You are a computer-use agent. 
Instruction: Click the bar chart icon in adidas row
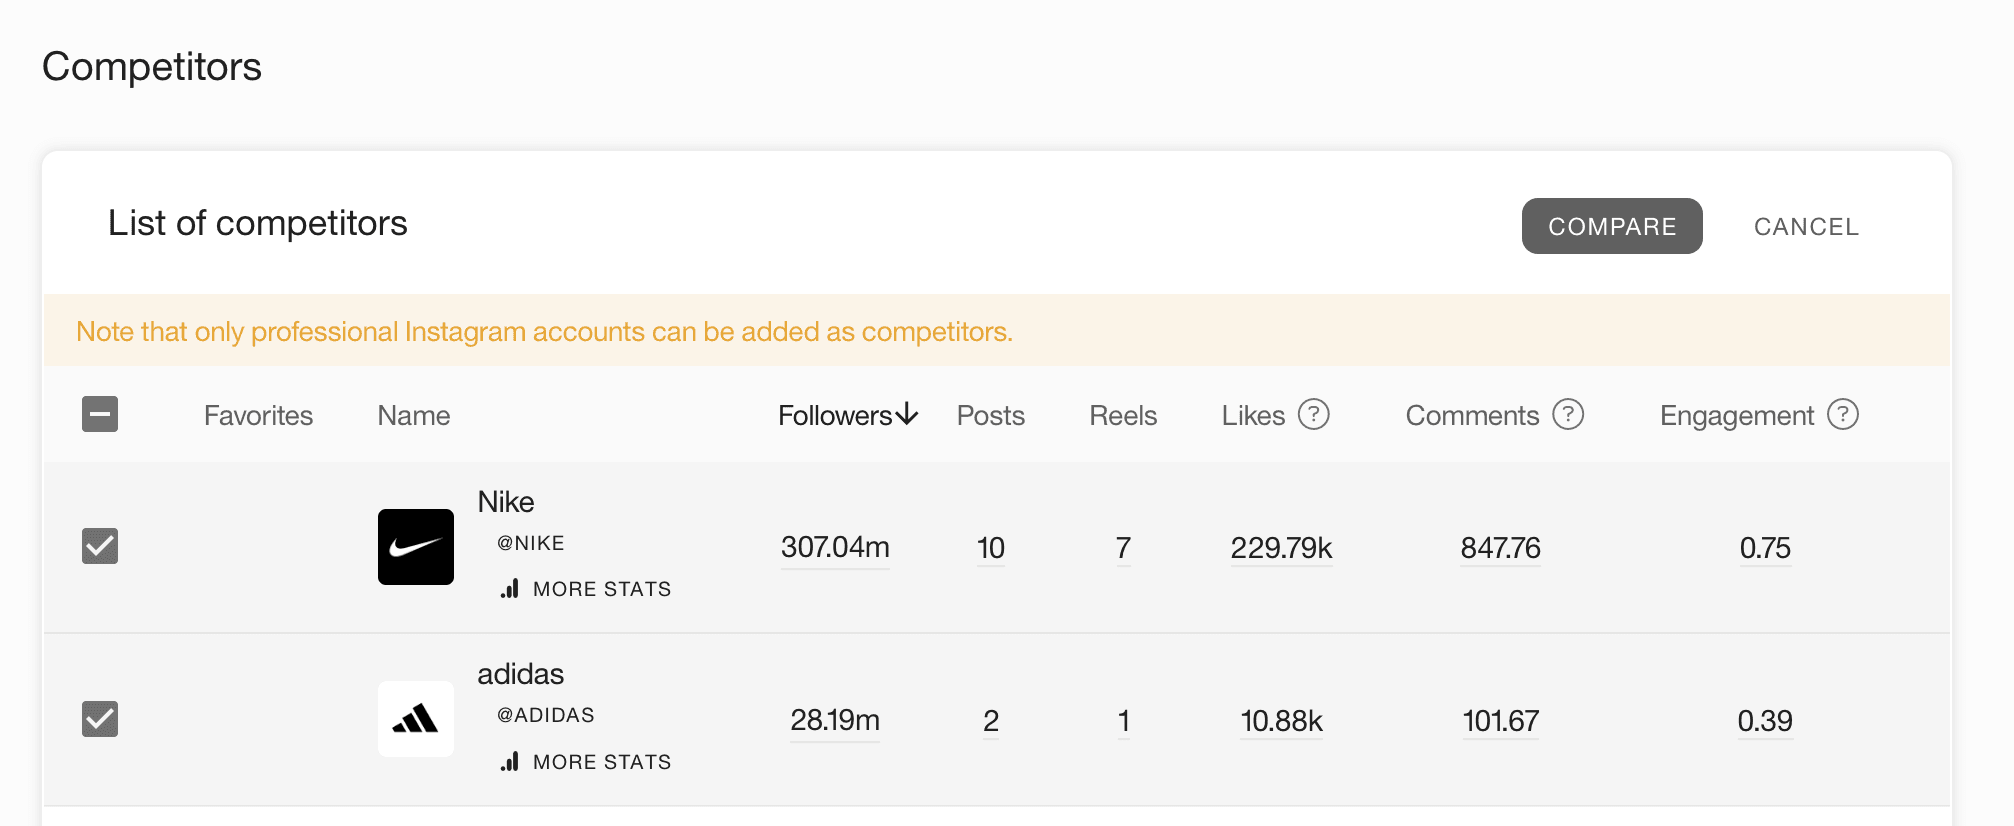(x=510, y=762)
